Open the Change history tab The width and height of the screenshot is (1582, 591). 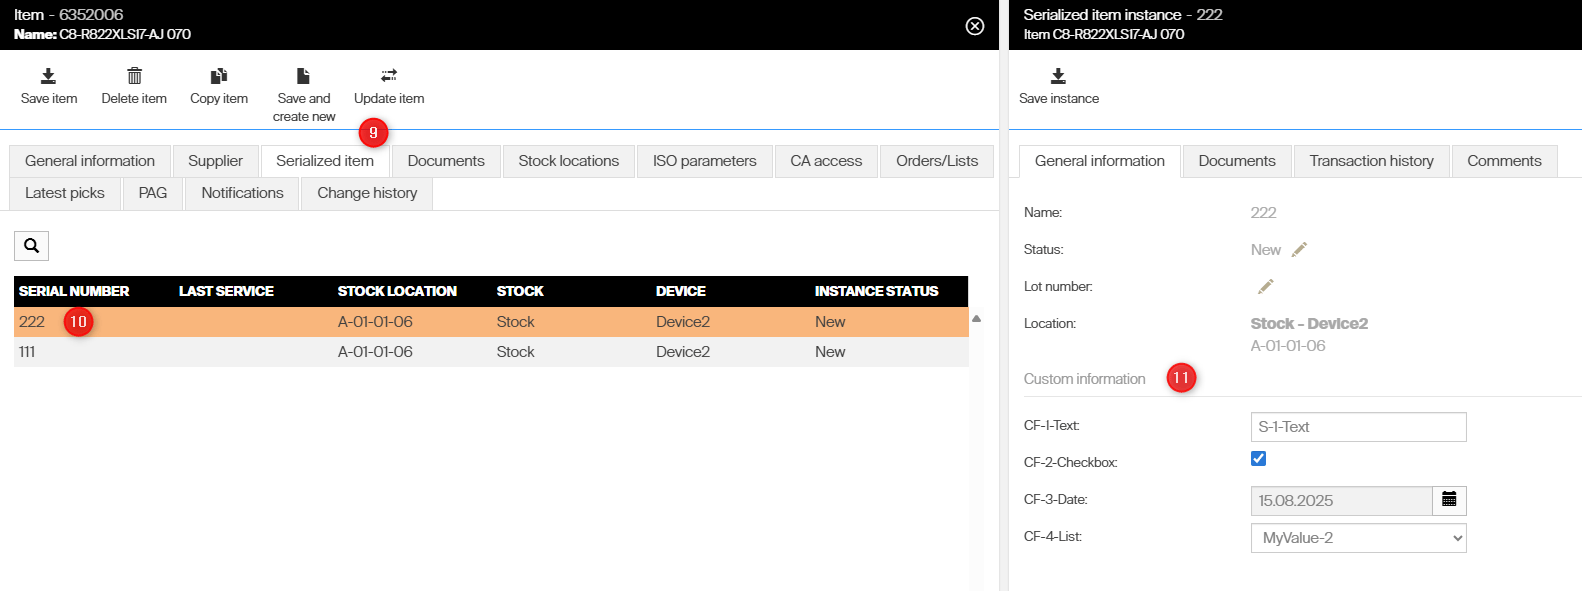coord(367,193)
